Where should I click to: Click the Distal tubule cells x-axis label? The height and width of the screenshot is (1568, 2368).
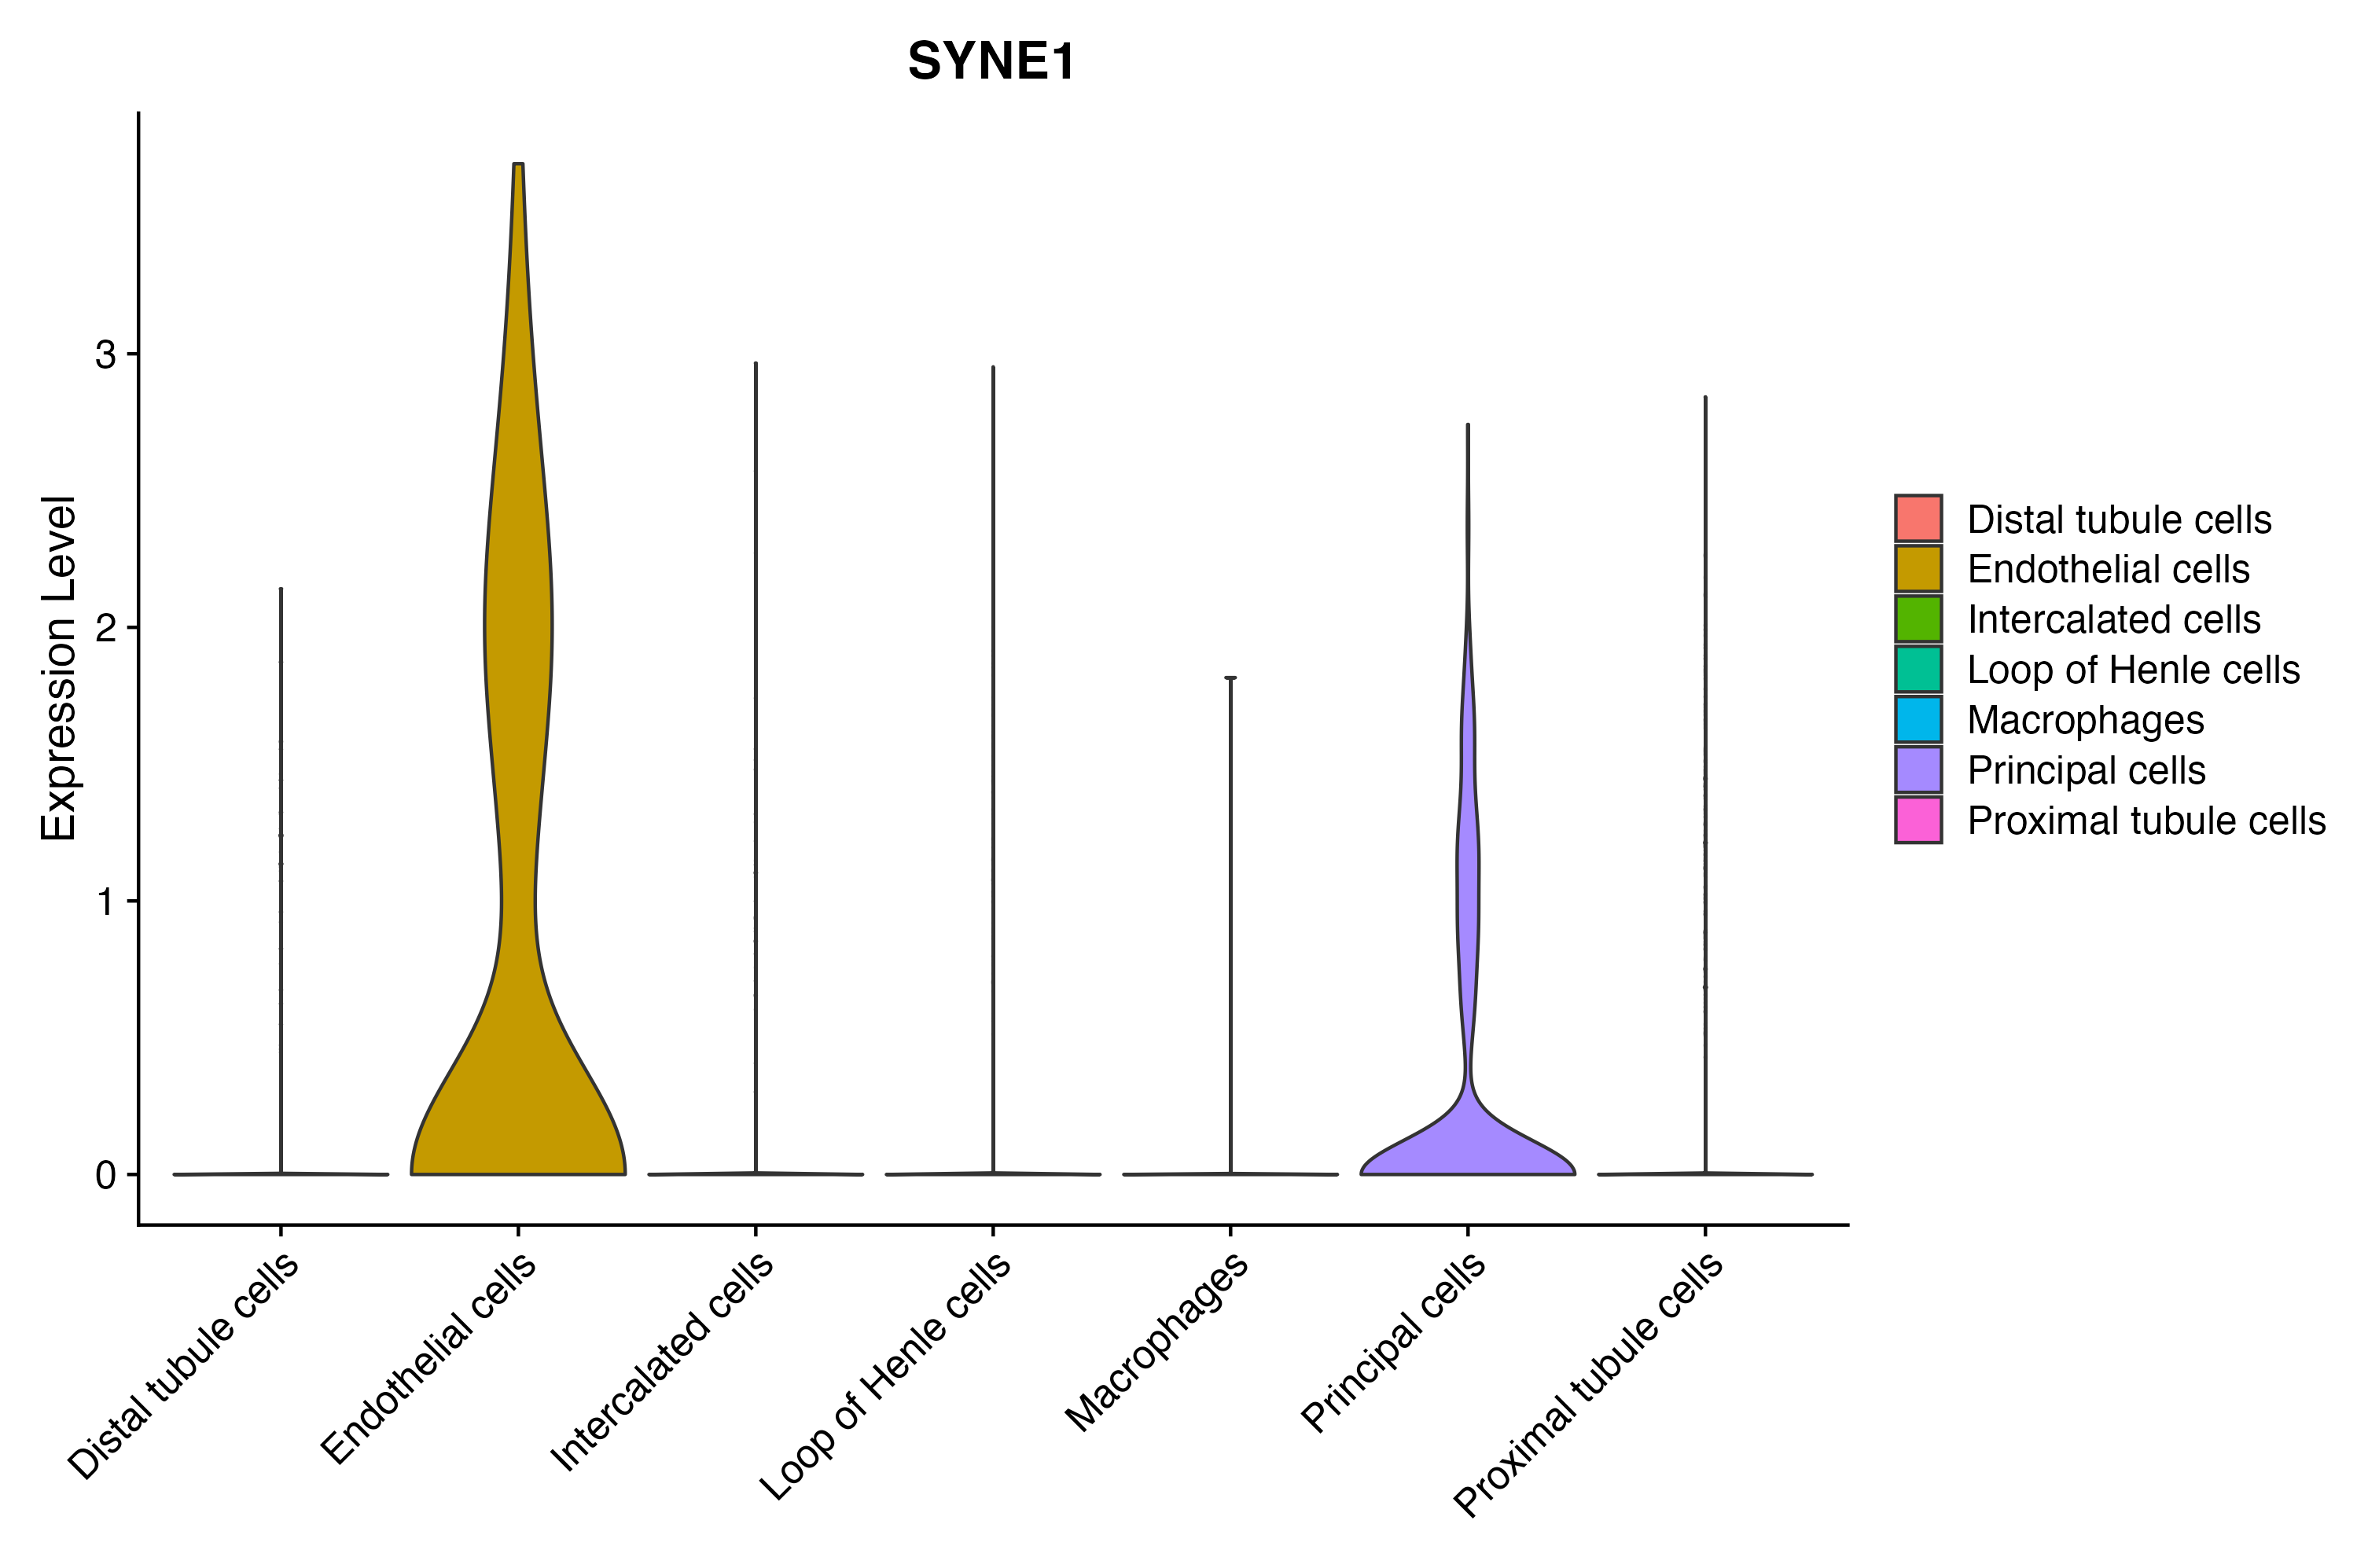pos(184,1365)
